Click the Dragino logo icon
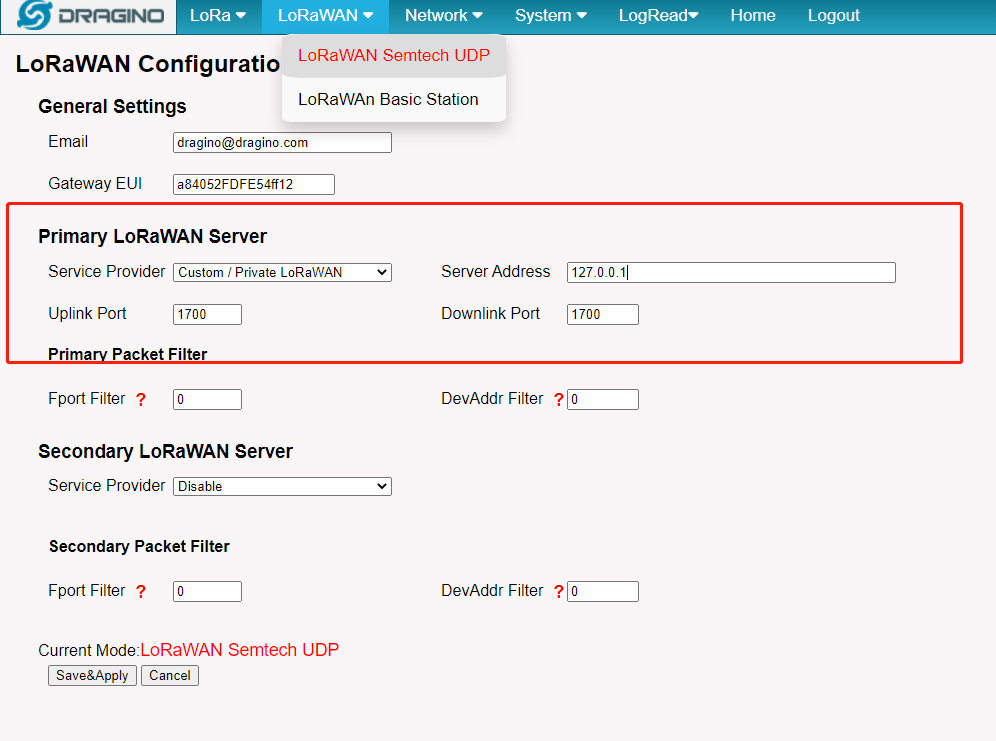This screenshot has height=741, width=996. (x=34, y=15)
